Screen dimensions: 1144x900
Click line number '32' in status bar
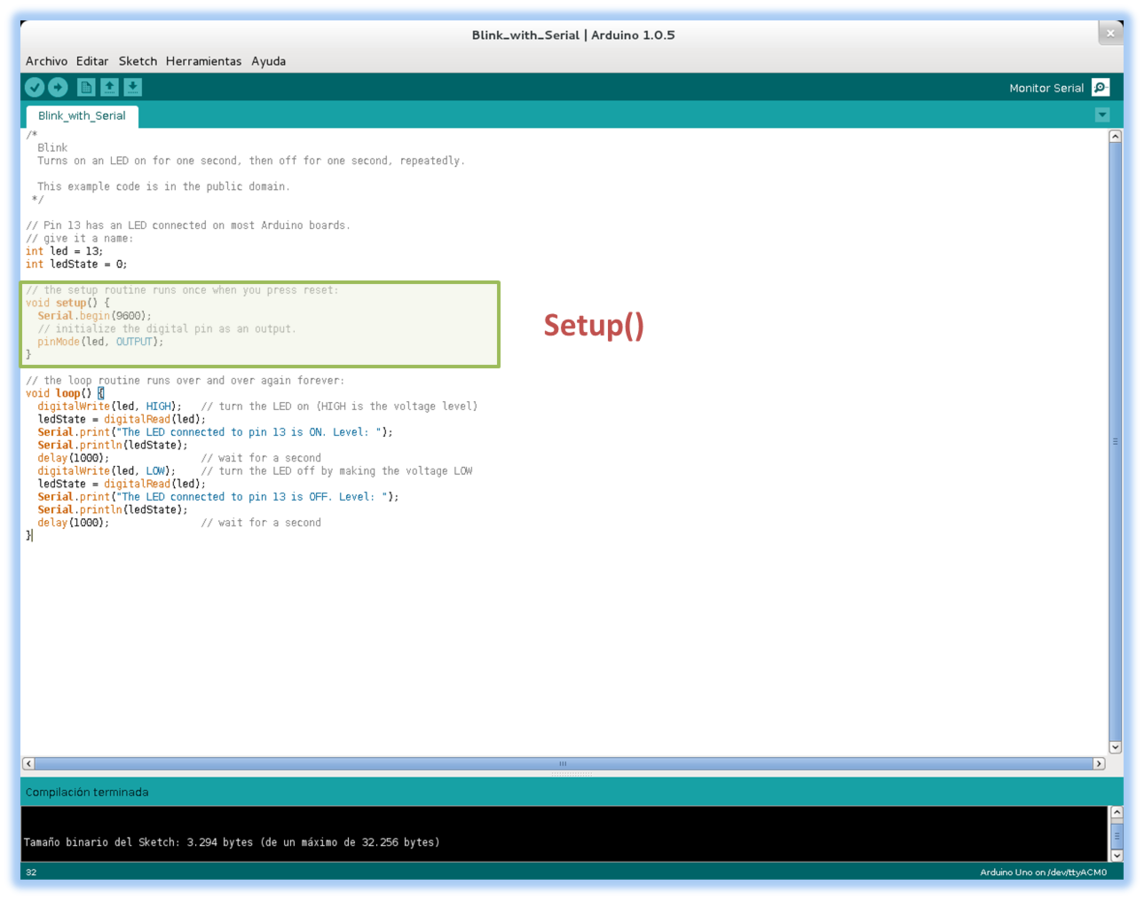coord(31,872)
